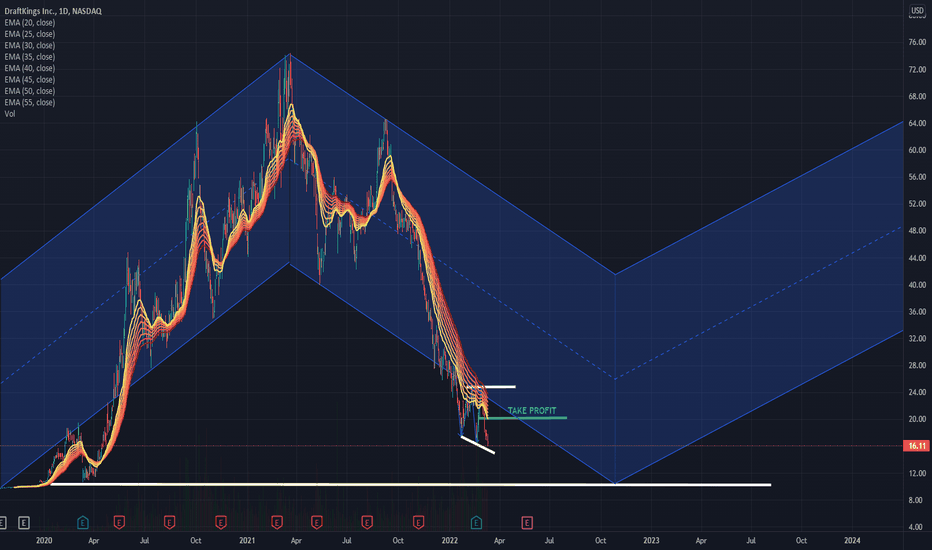Open the USD currency selector
This screenshot has width=932, height=550.
917,11
